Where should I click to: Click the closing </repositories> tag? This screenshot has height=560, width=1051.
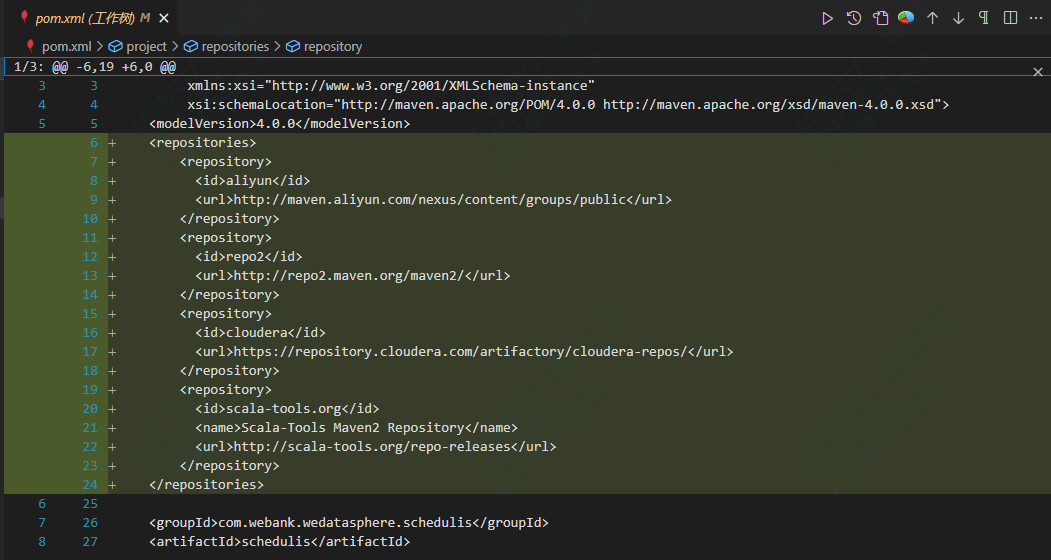(x=206, y=485)
